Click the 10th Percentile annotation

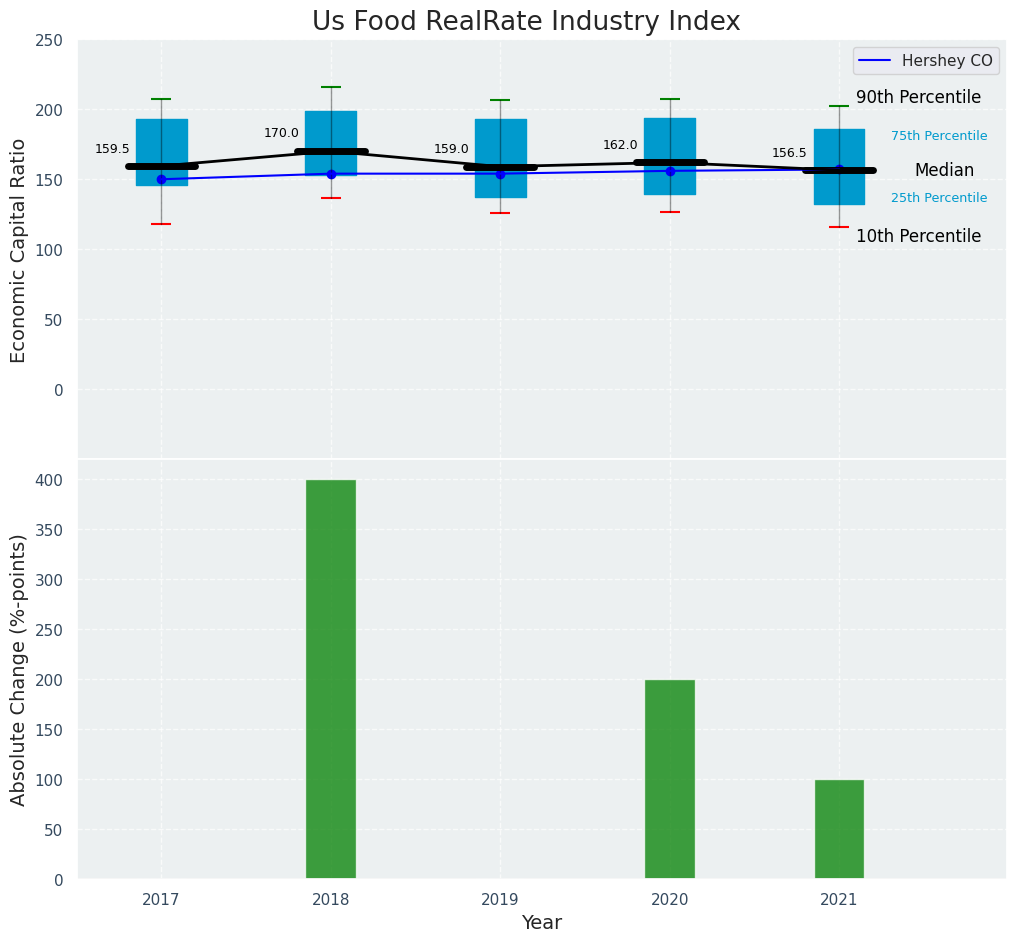tap(918, 237)
